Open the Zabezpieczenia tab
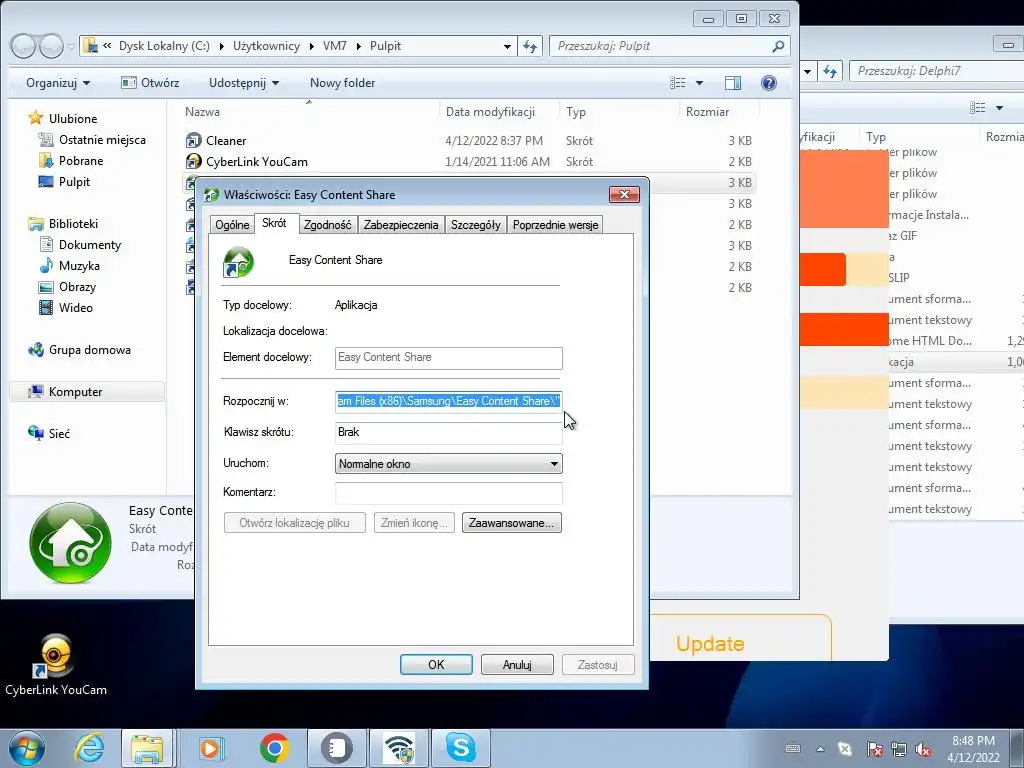This screenshot has height=768, width=1024. click(x=401, y=225)
